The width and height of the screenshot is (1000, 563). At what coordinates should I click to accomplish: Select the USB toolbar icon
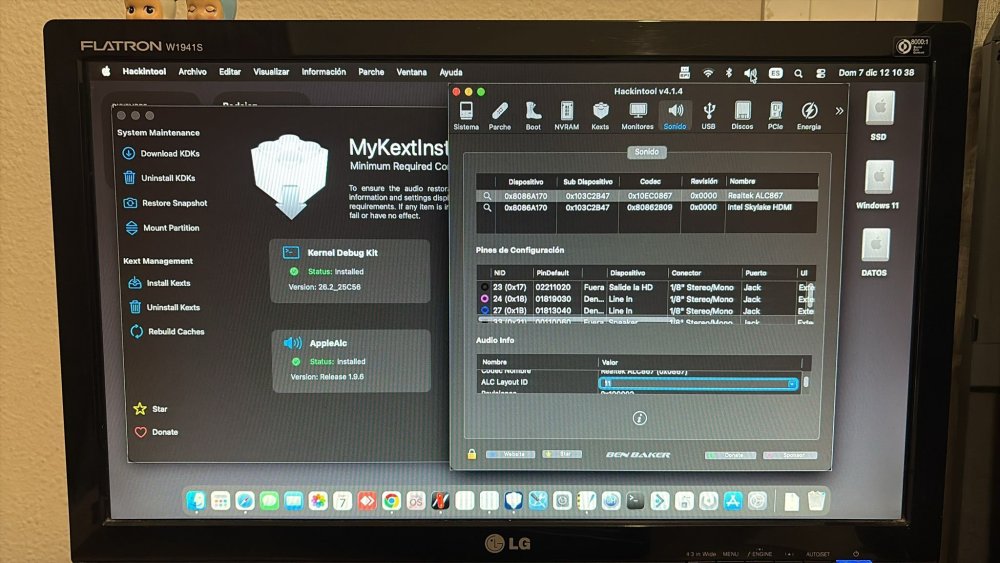[709, 115]
